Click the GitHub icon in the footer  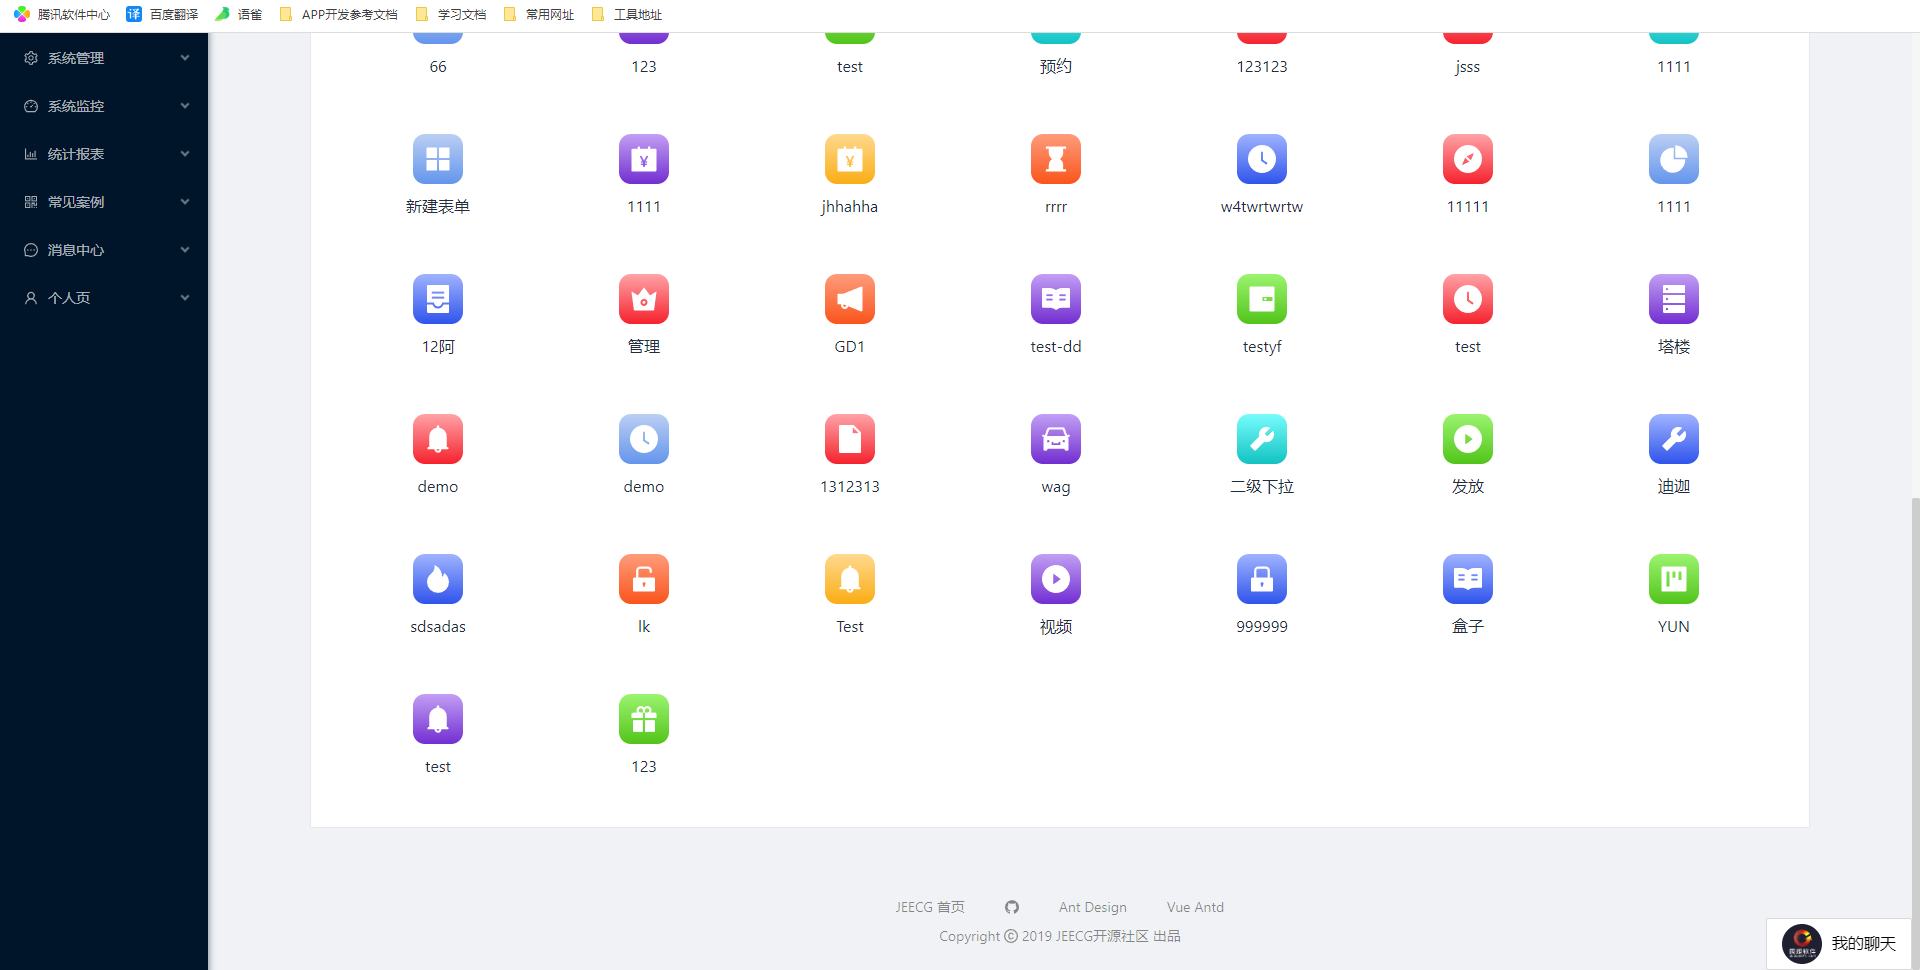tap(1012, 907)
